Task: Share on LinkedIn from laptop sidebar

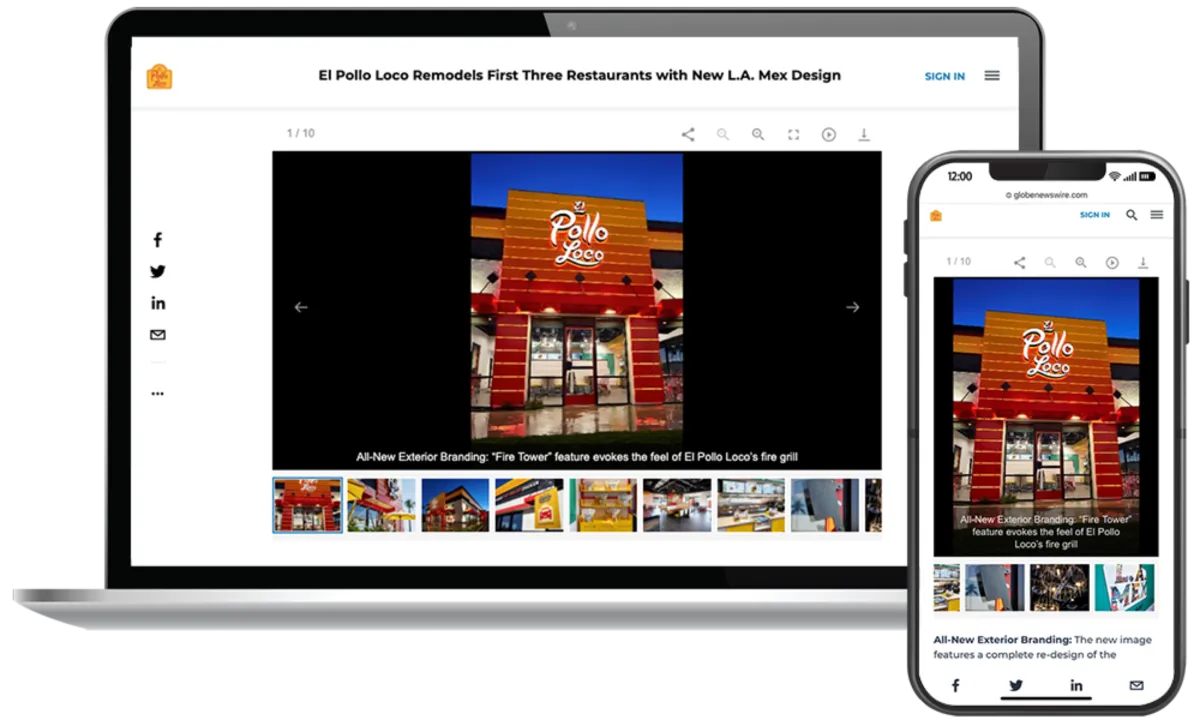Action: click(157, 303)
